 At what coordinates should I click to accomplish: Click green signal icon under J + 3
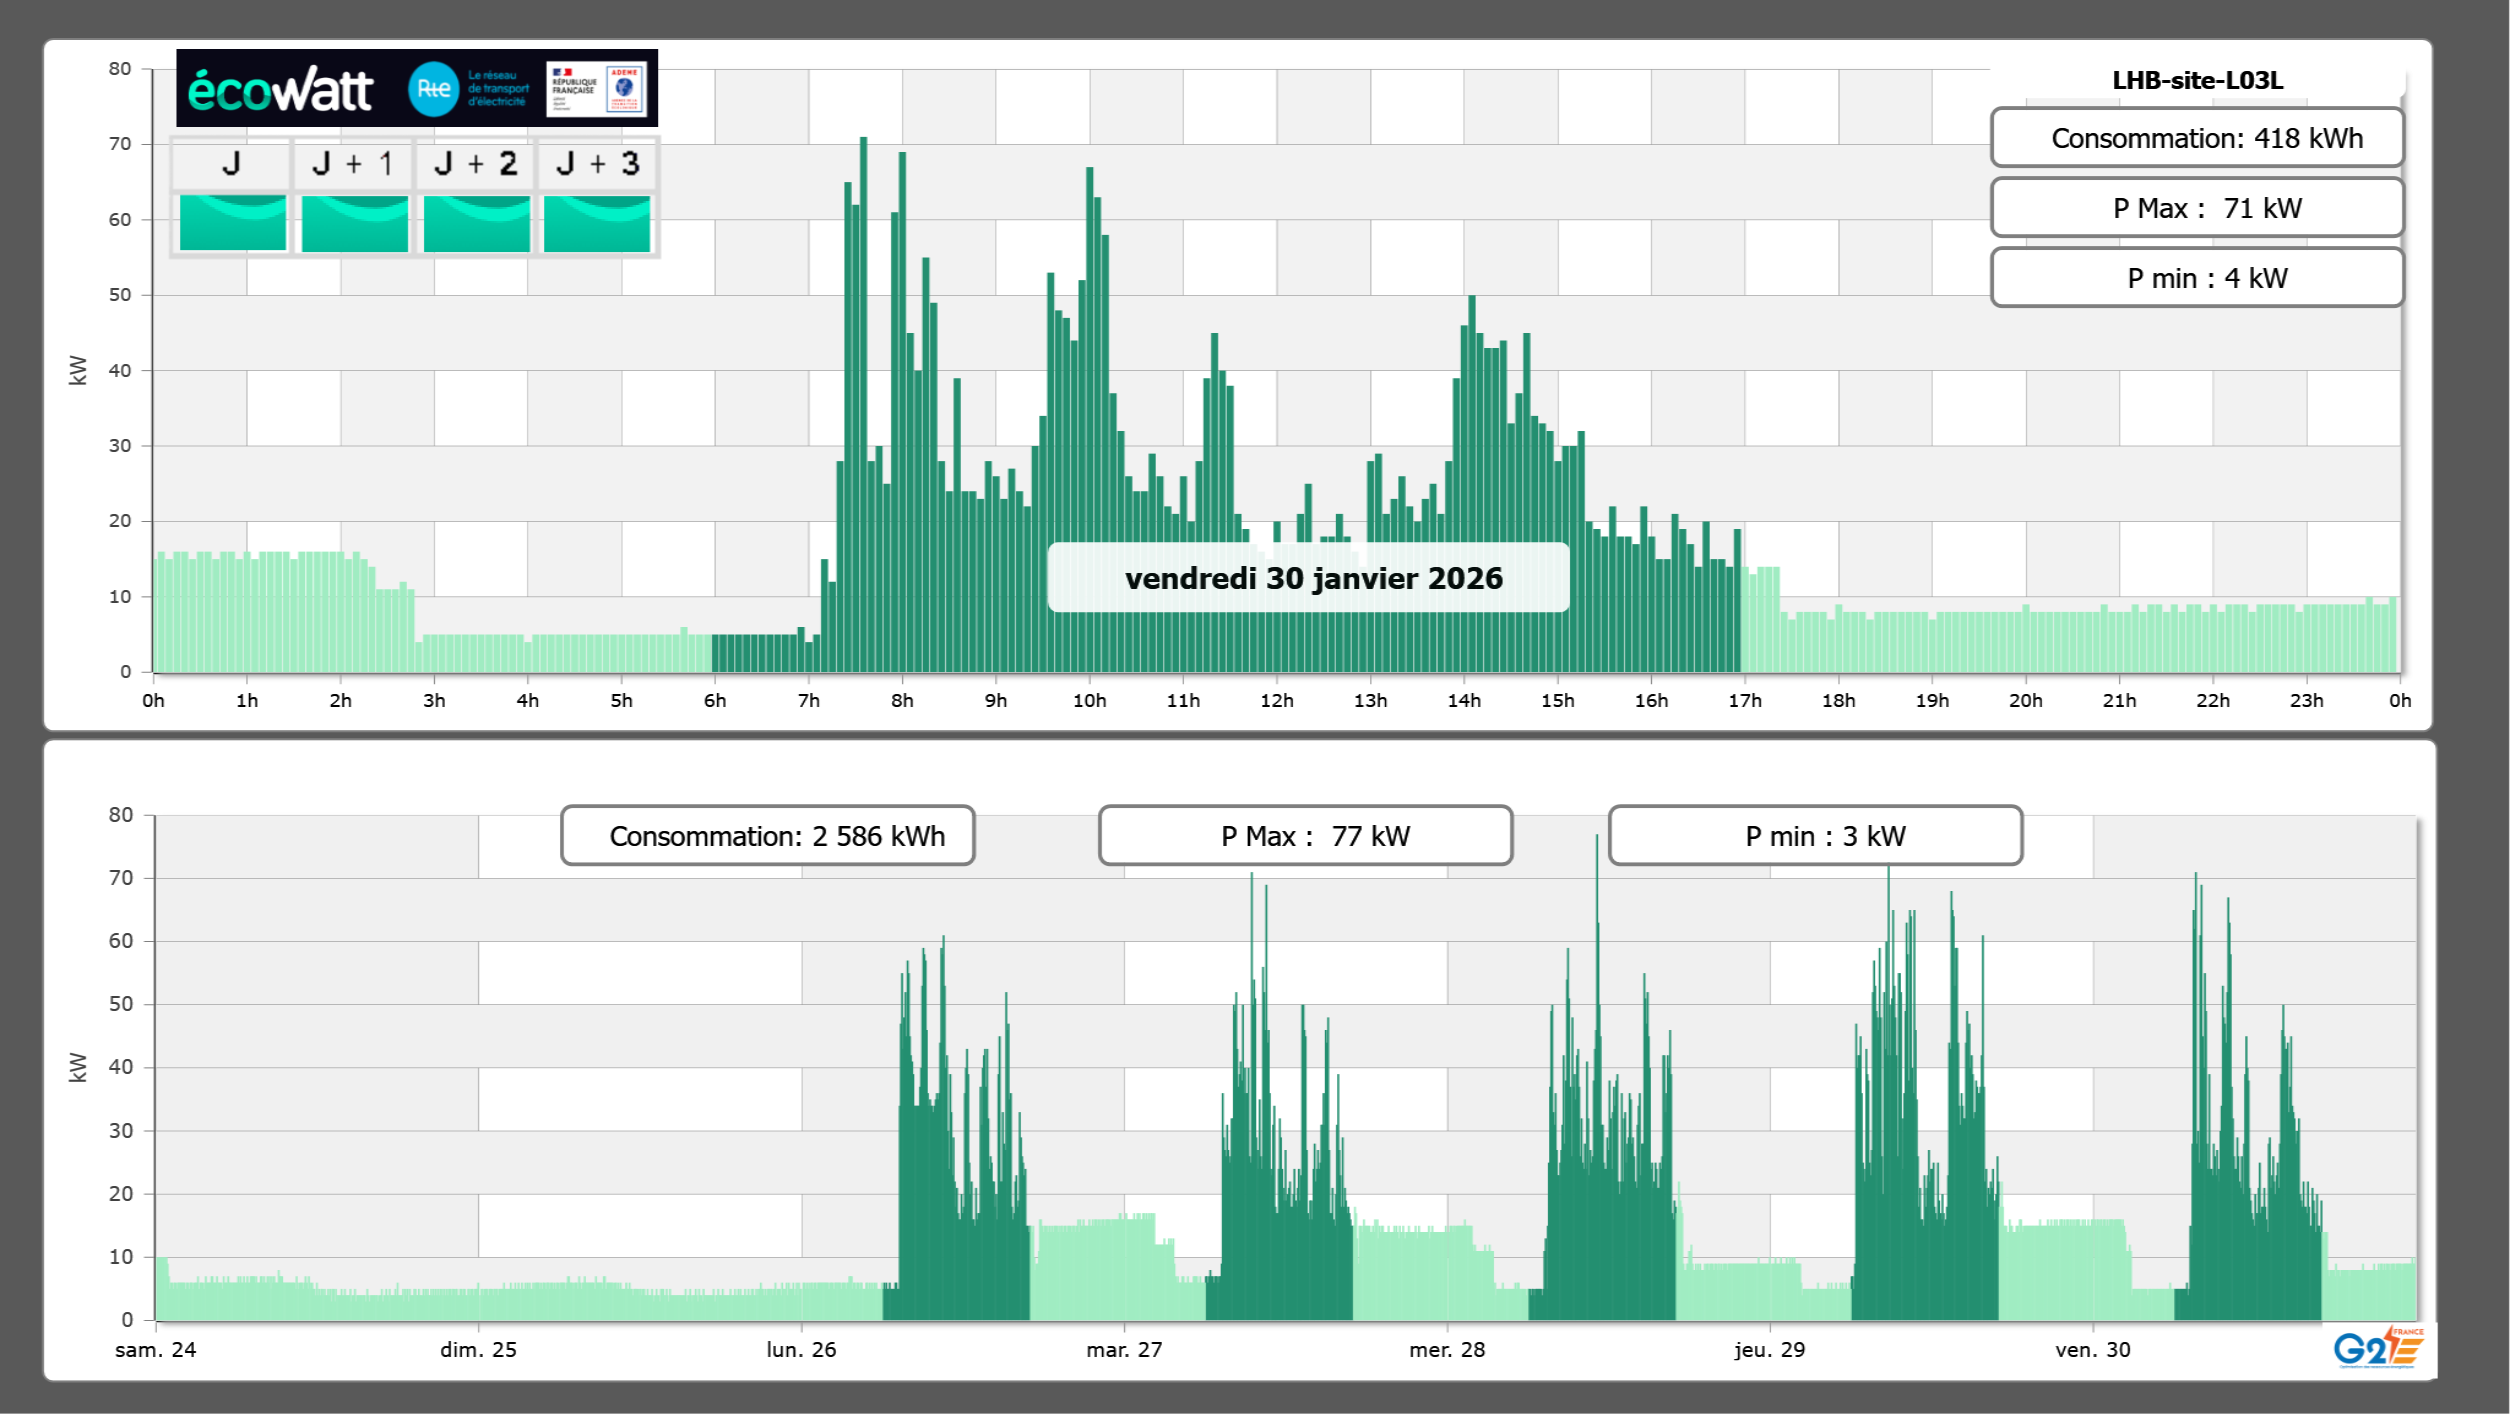(597, 223)
